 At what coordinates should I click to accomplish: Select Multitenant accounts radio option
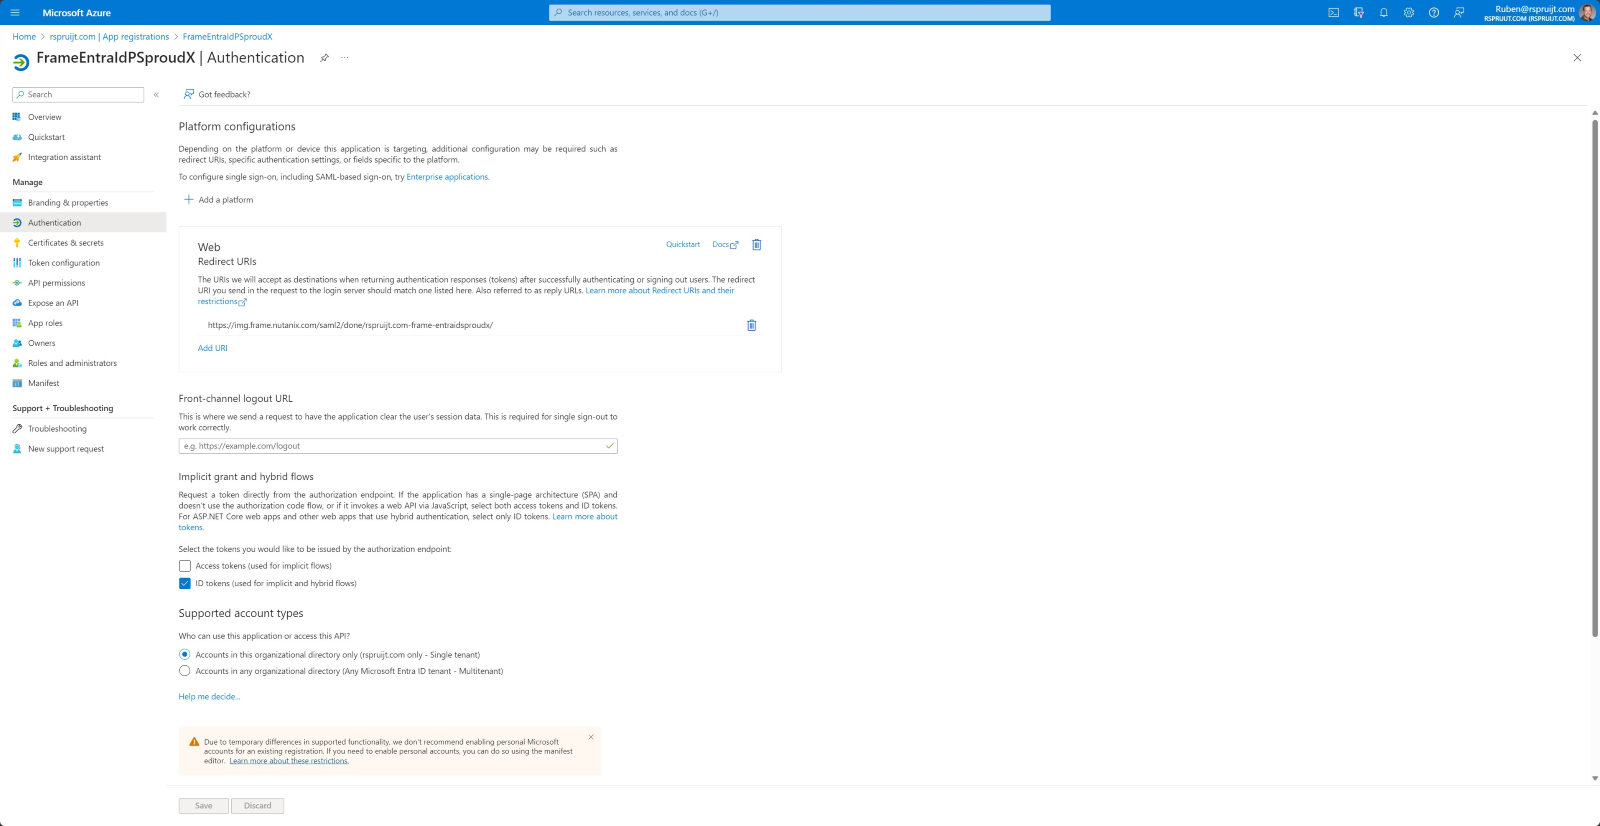click(x=185, y=671)
